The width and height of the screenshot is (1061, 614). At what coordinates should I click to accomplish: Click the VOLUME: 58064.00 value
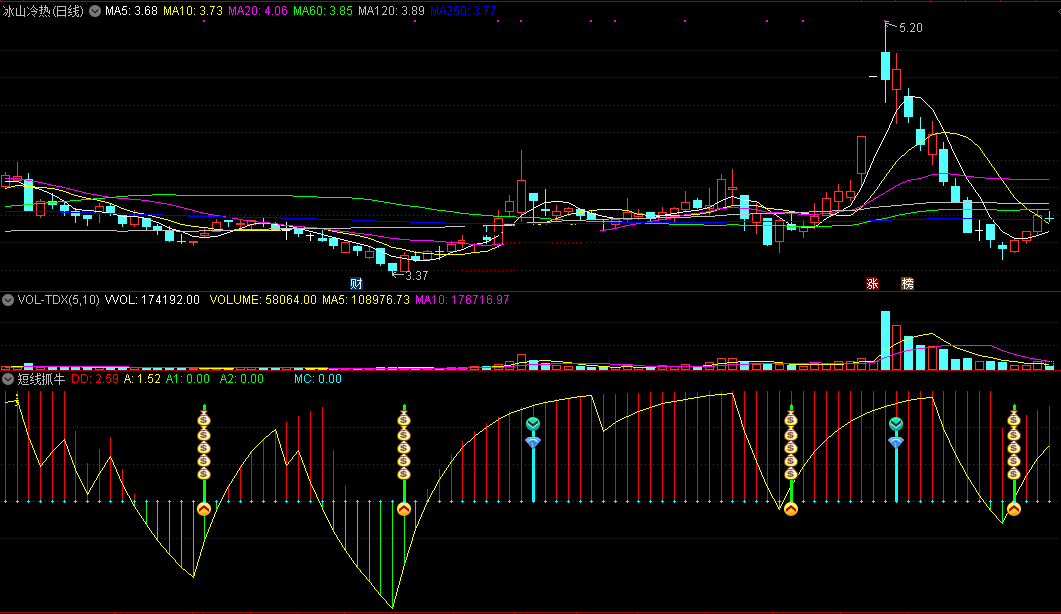263,300
